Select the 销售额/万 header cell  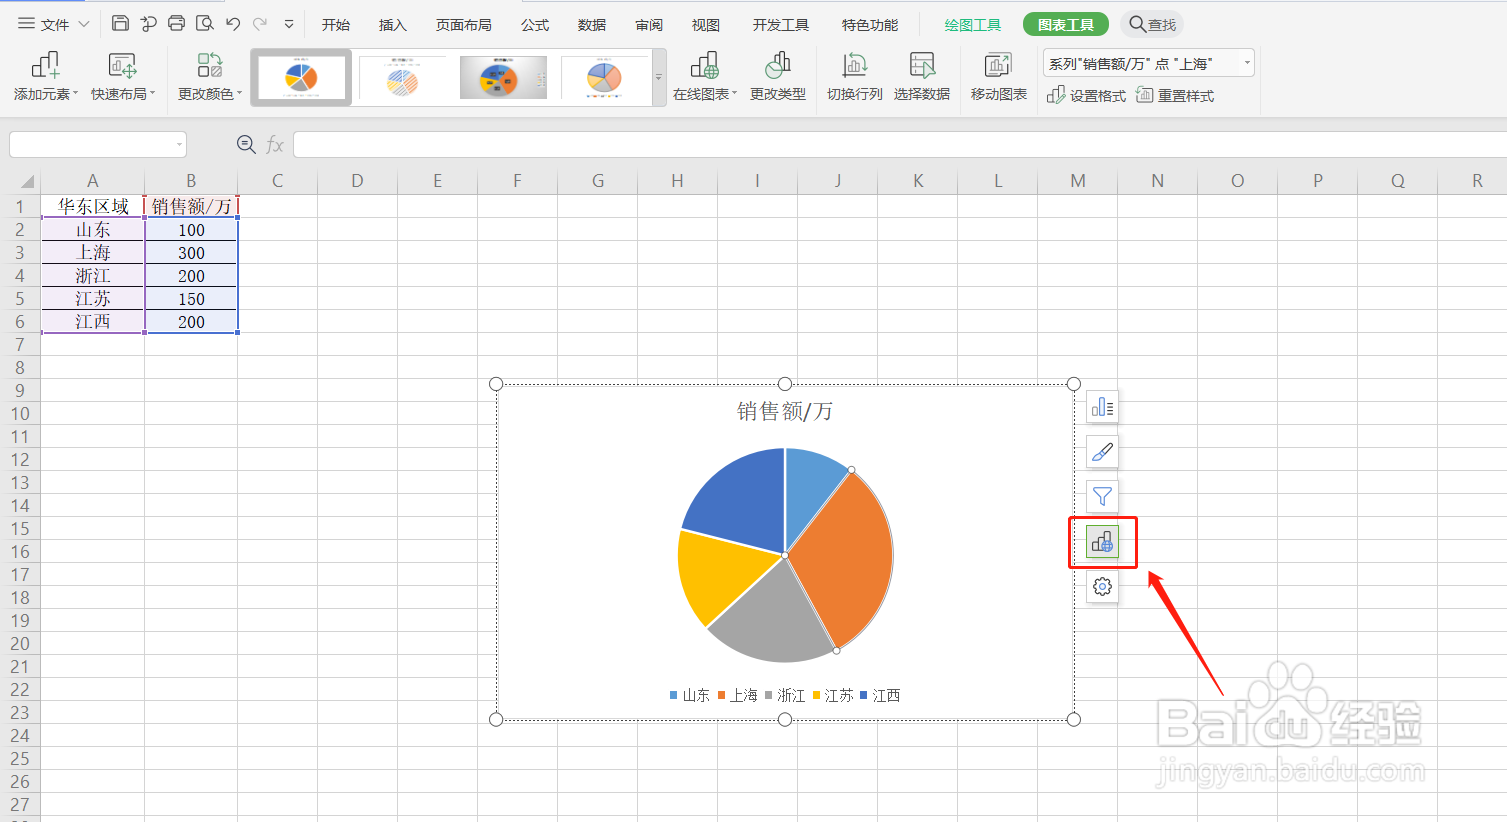pyautogui.click(x=191, y=206)
